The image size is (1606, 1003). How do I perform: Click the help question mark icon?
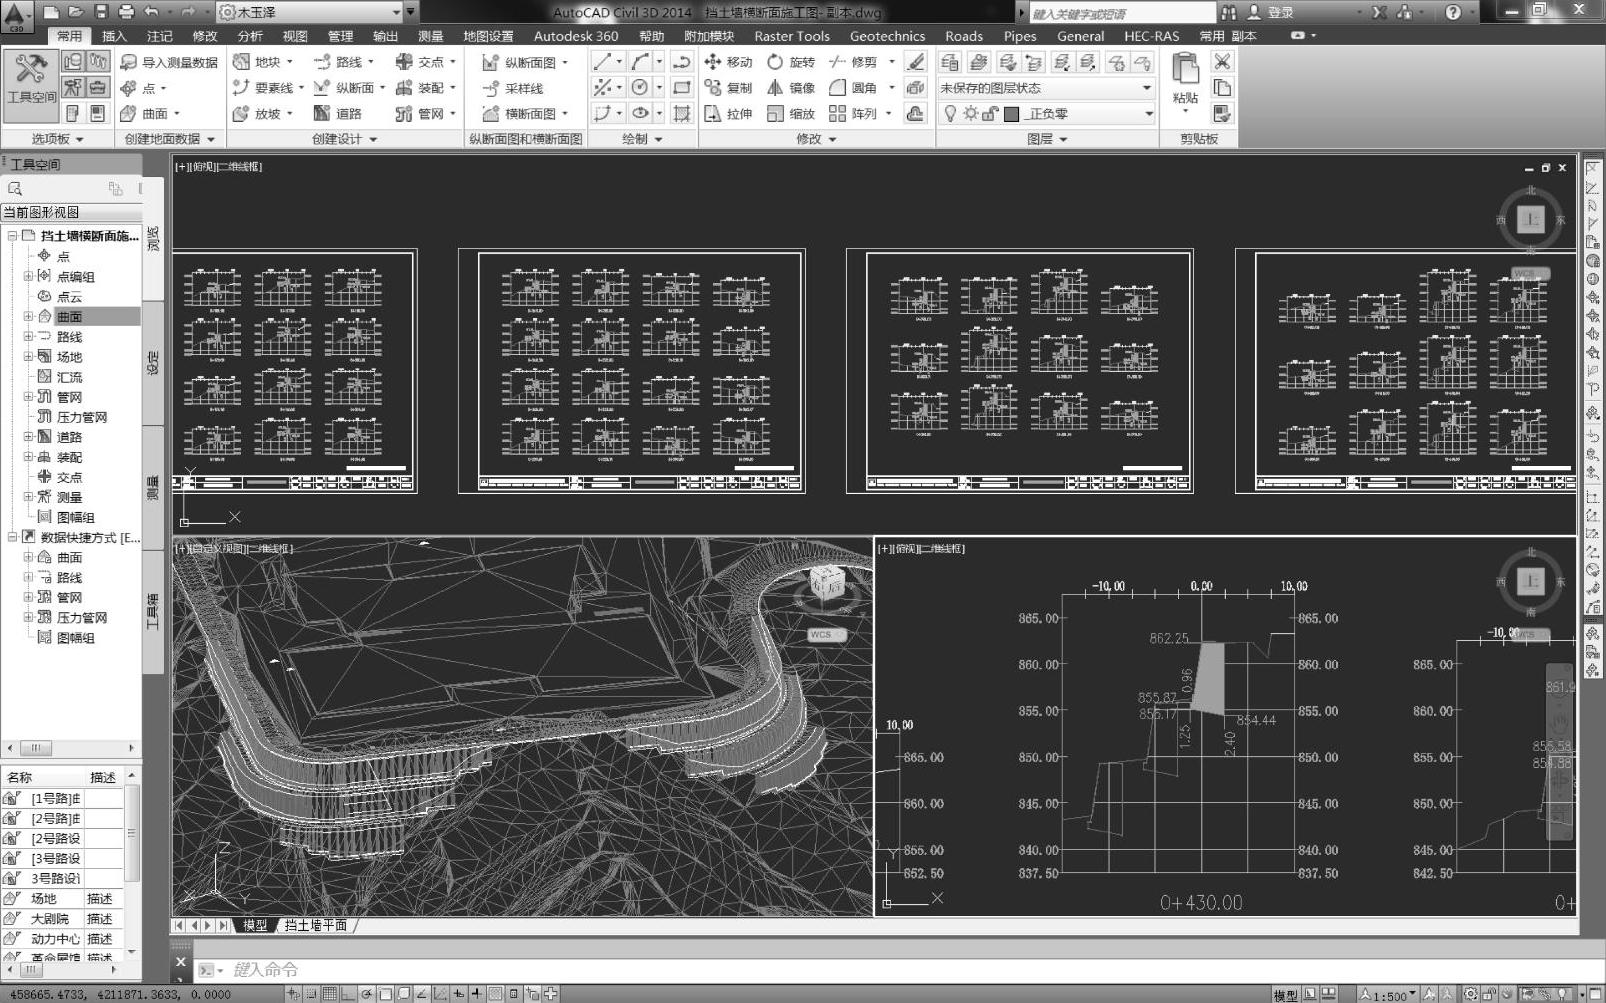click(1453, 12)
